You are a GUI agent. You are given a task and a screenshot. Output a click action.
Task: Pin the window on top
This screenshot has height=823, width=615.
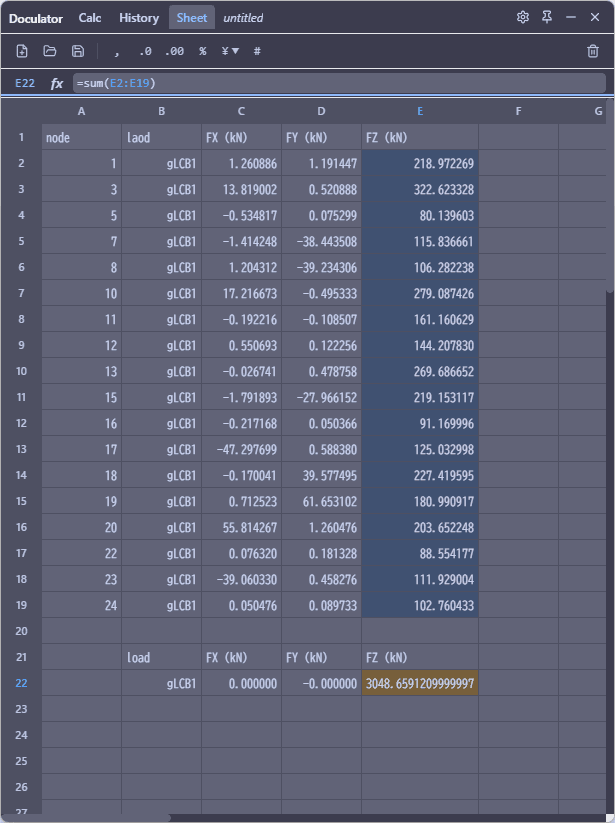(547, 17)
